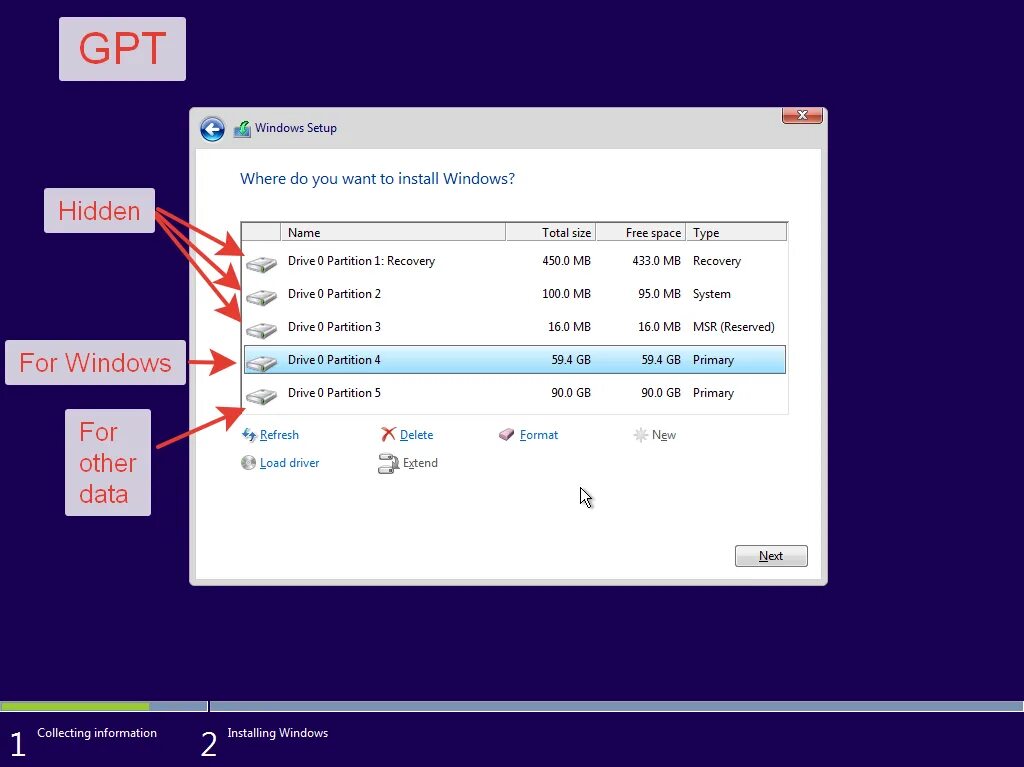Click the Installing Windows step label
This screenshot has height=767, width=1024.
(x=278, y=733)
